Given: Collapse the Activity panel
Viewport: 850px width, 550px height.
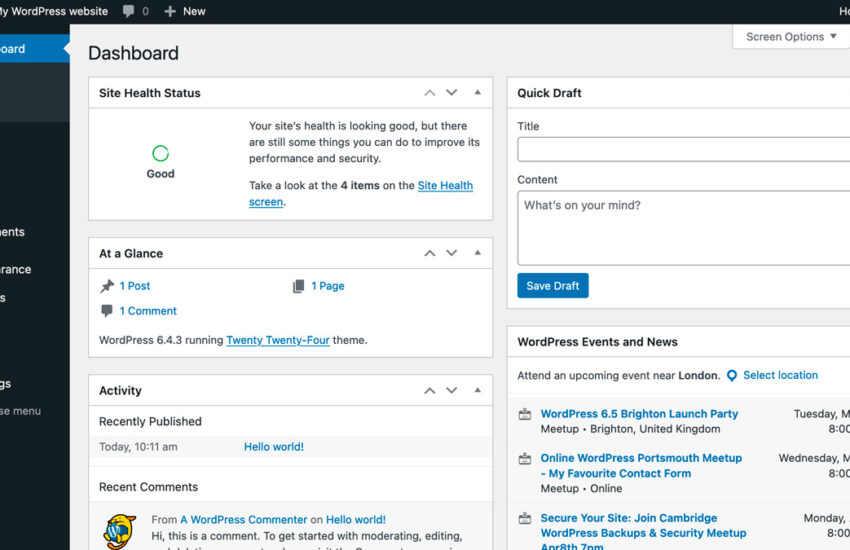Looking at the screenshot, I should pyautogui.click(x=477, y=391).
